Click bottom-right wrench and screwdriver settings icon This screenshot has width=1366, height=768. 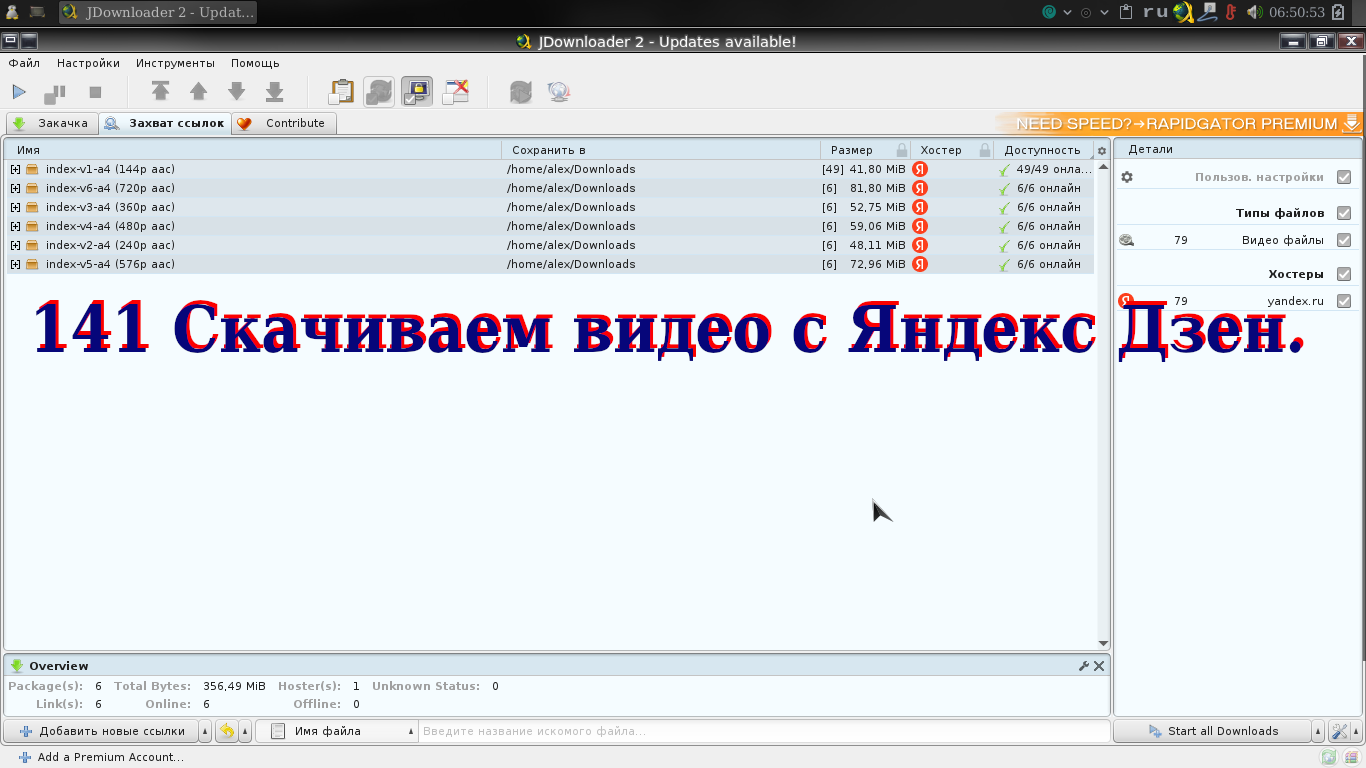(x=1339, y=731)
